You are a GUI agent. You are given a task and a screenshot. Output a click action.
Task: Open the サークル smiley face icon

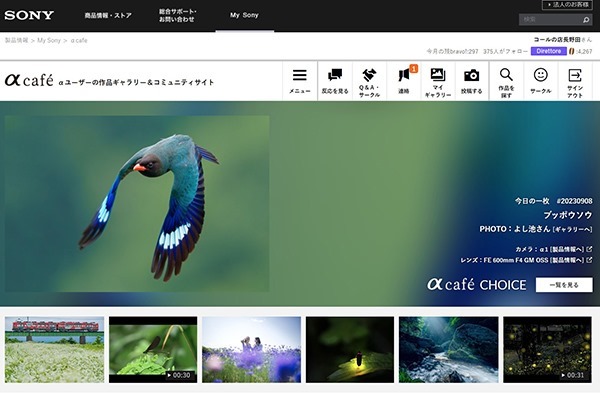541,81
